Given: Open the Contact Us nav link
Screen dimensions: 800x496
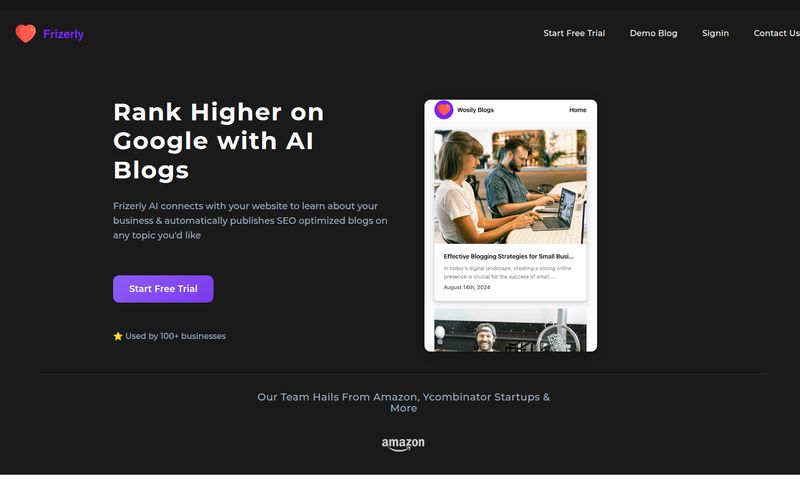Looking at the screenshot, I should point(776,33).
